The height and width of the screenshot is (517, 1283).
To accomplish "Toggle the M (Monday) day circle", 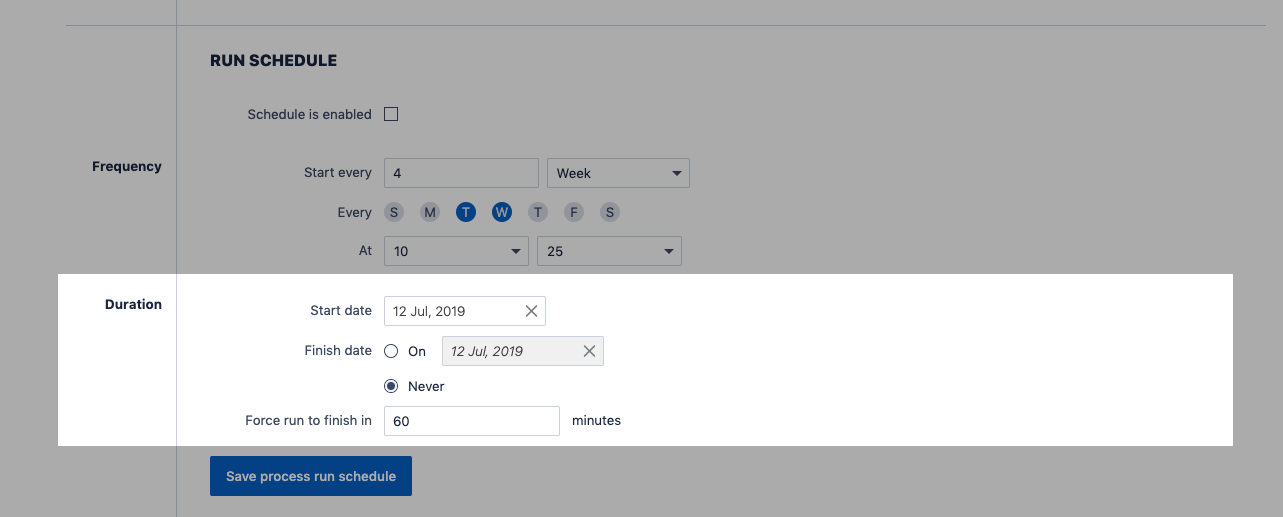I will coord(430,212).
